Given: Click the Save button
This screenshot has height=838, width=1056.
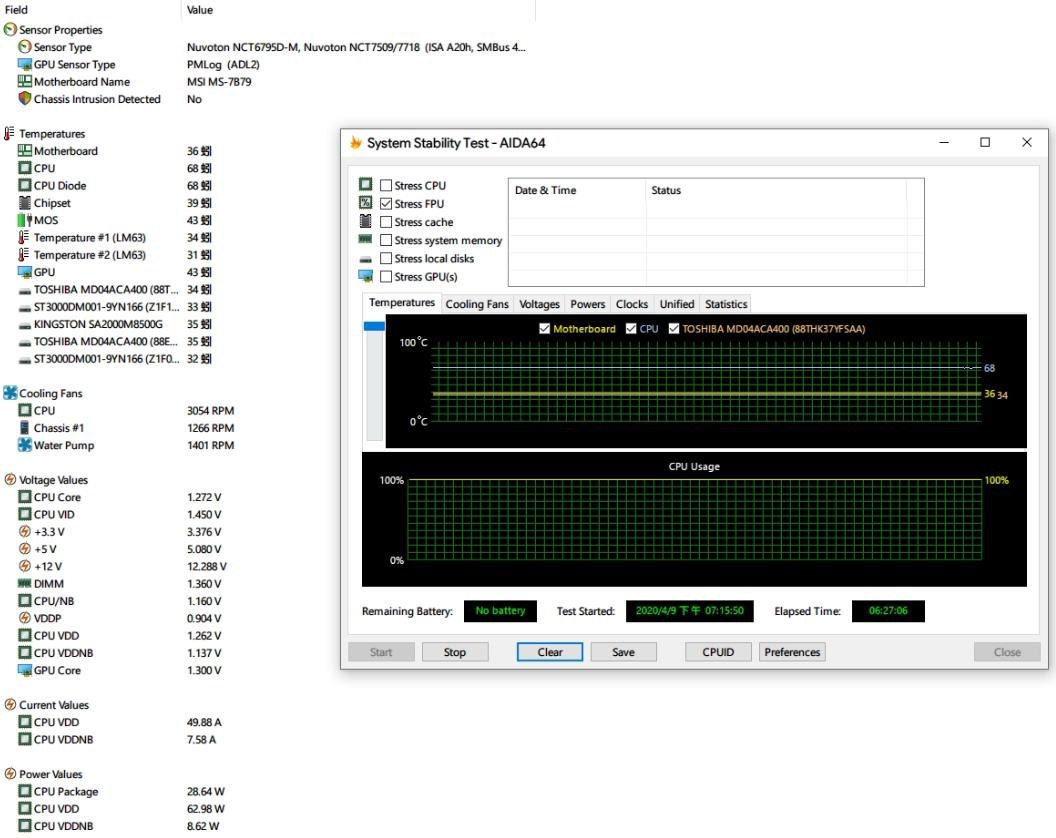Looking at the screenshot, I should (623, 652).
